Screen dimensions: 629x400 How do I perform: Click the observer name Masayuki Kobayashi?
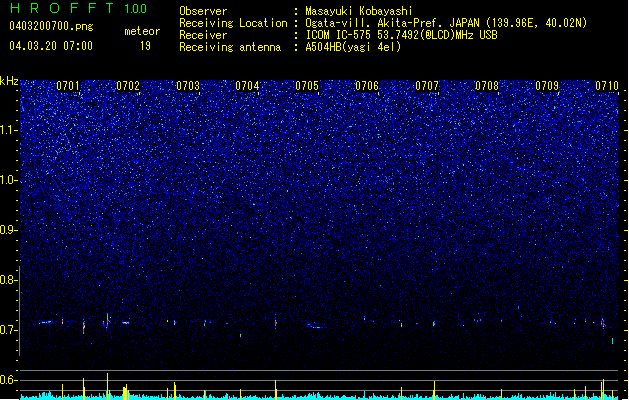tap(359, 11)
